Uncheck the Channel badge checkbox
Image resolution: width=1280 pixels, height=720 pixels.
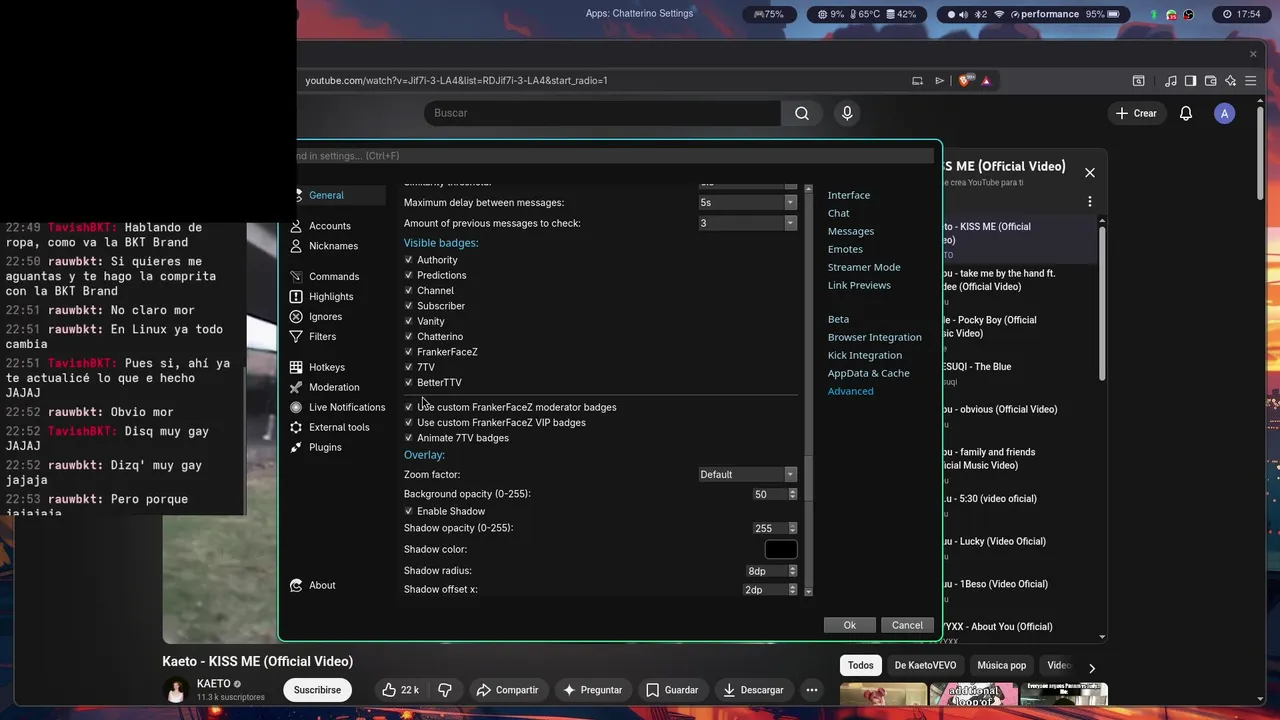(408, 291)
